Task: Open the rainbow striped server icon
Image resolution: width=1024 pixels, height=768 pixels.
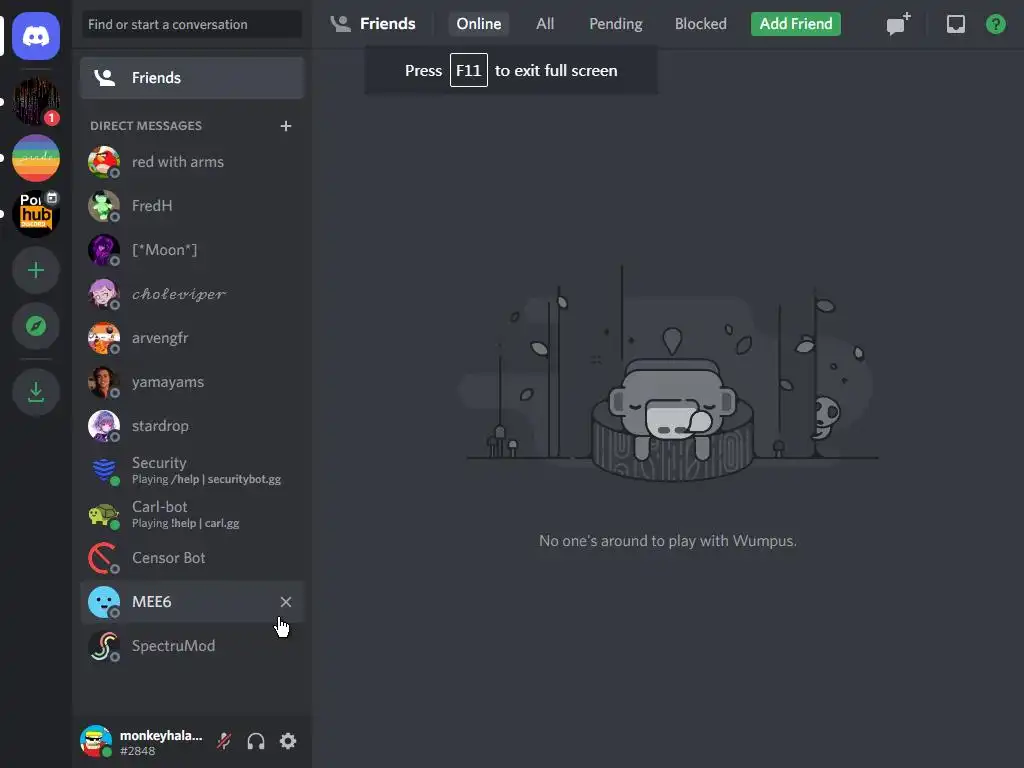Action: (36, 158)
